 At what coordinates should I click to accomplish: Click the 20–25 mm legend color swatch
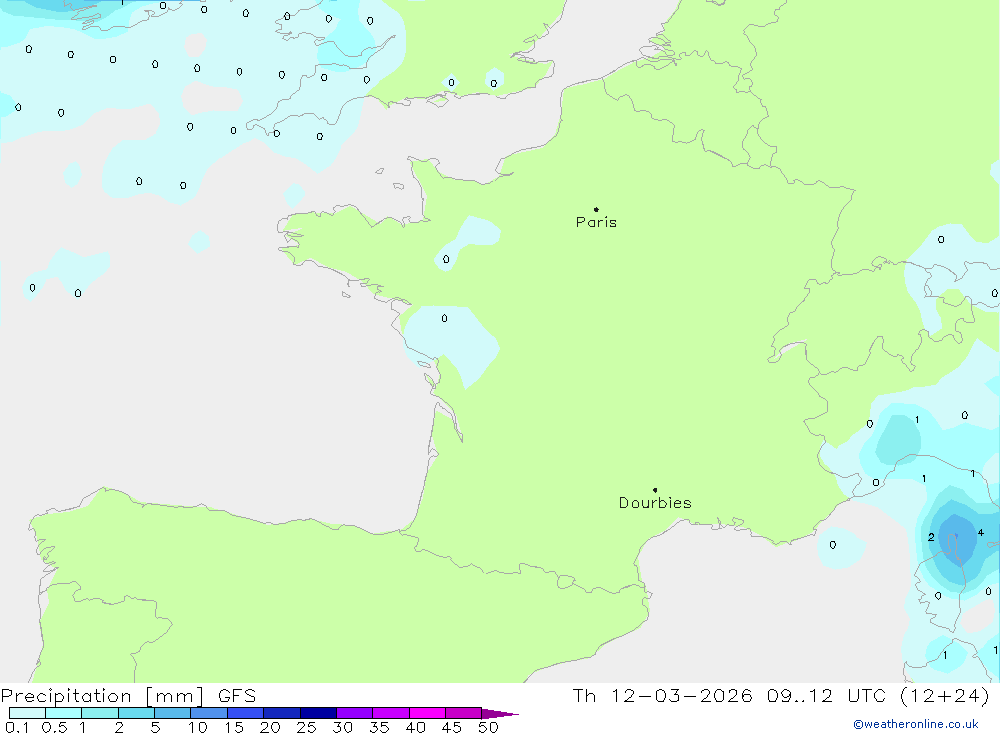[x=282, y=713]
